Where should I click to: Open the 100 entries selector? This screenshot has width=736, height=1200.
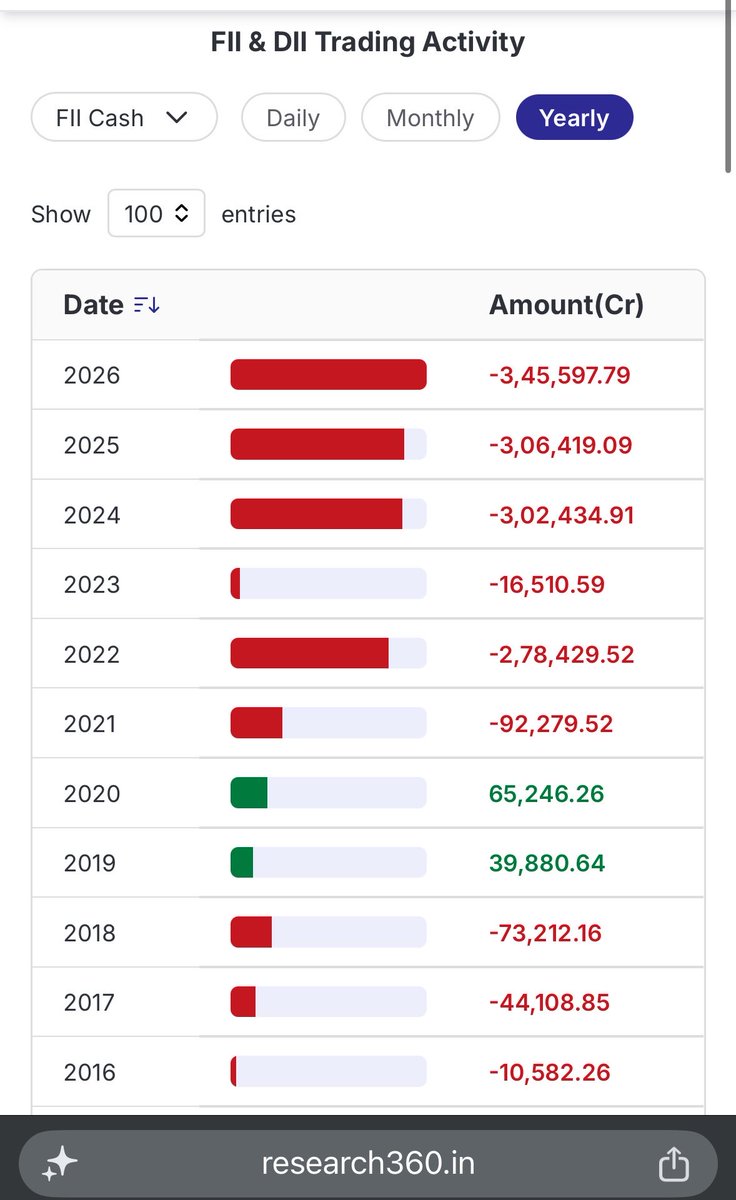[x=156, y=213]
